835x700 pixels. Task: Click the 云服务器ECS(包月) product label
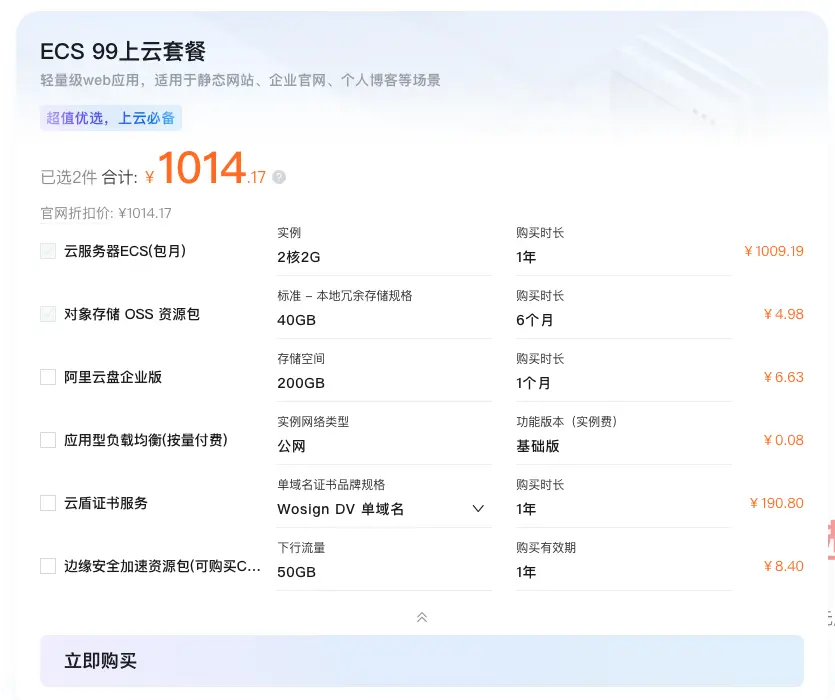coord(125,251)
